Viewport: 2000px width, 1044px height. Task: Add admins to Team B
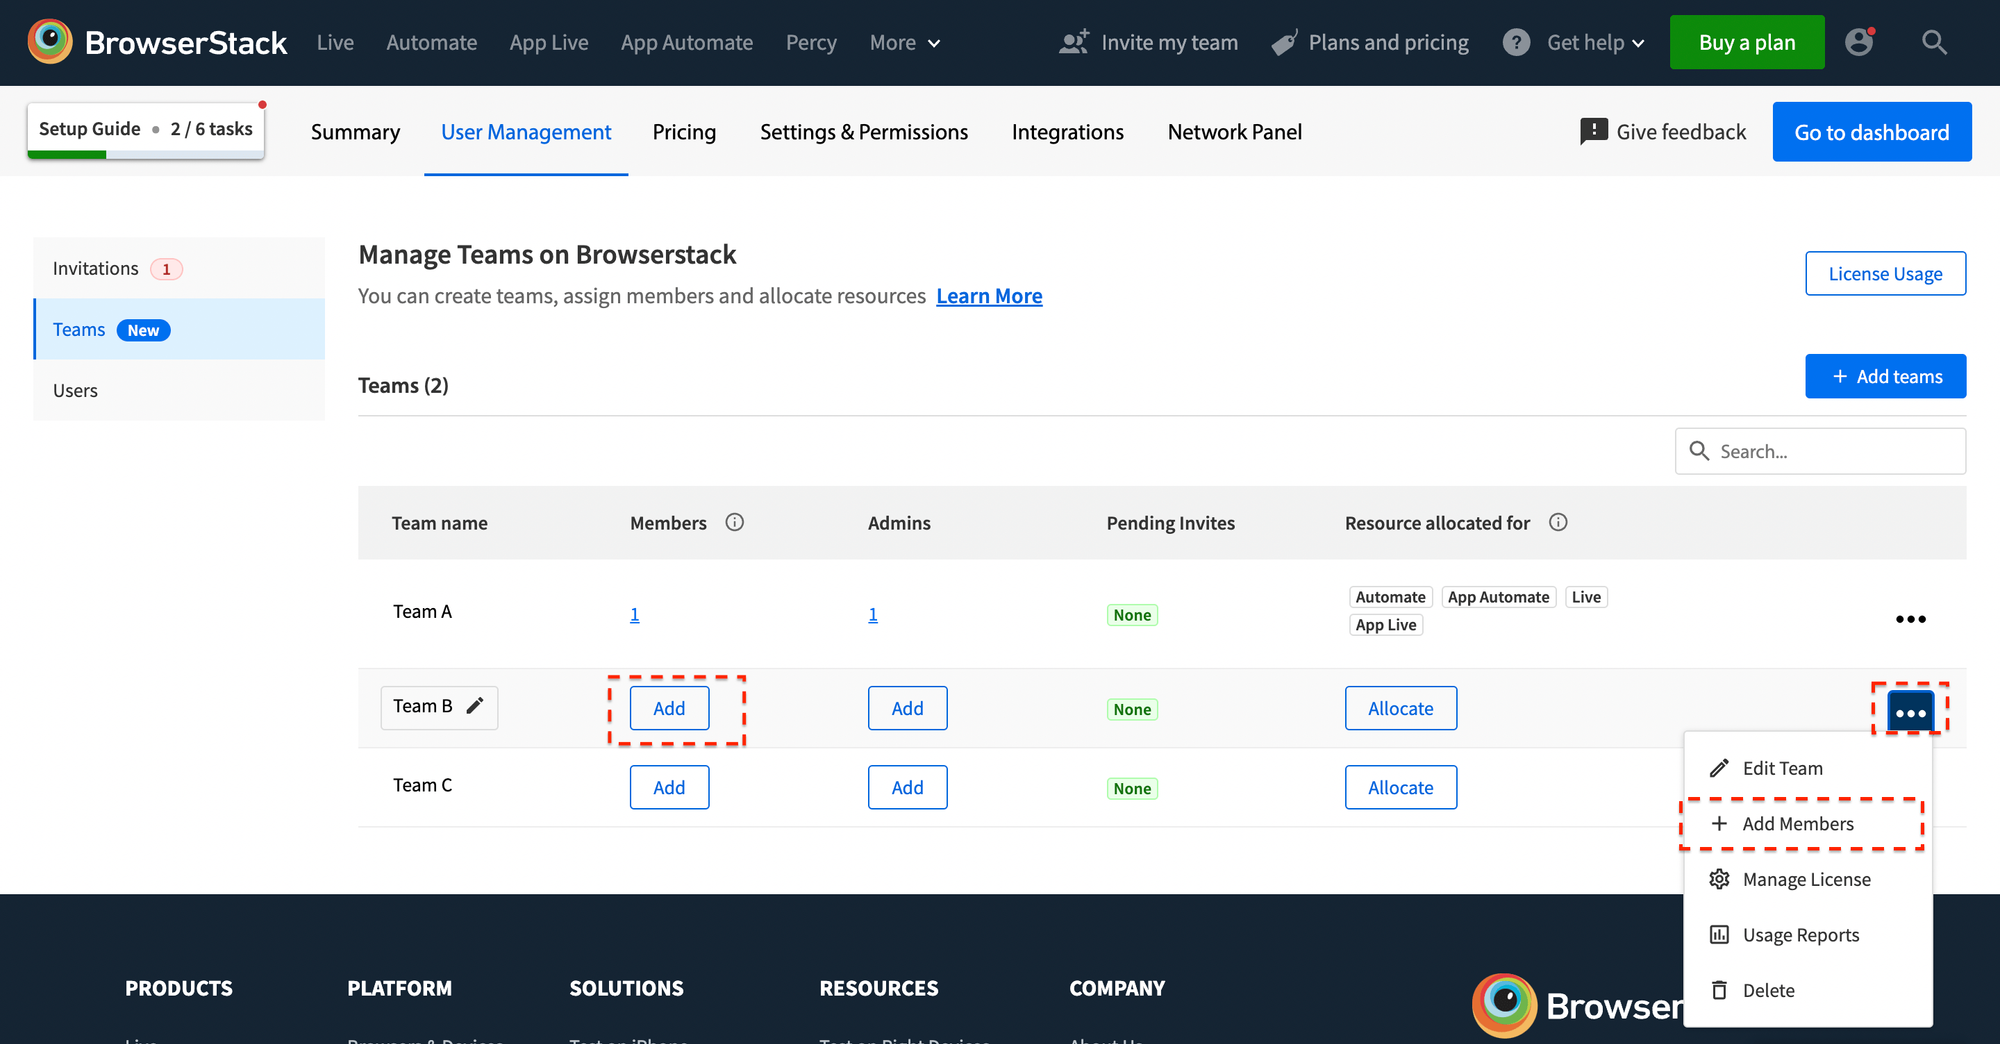point(907,708)
